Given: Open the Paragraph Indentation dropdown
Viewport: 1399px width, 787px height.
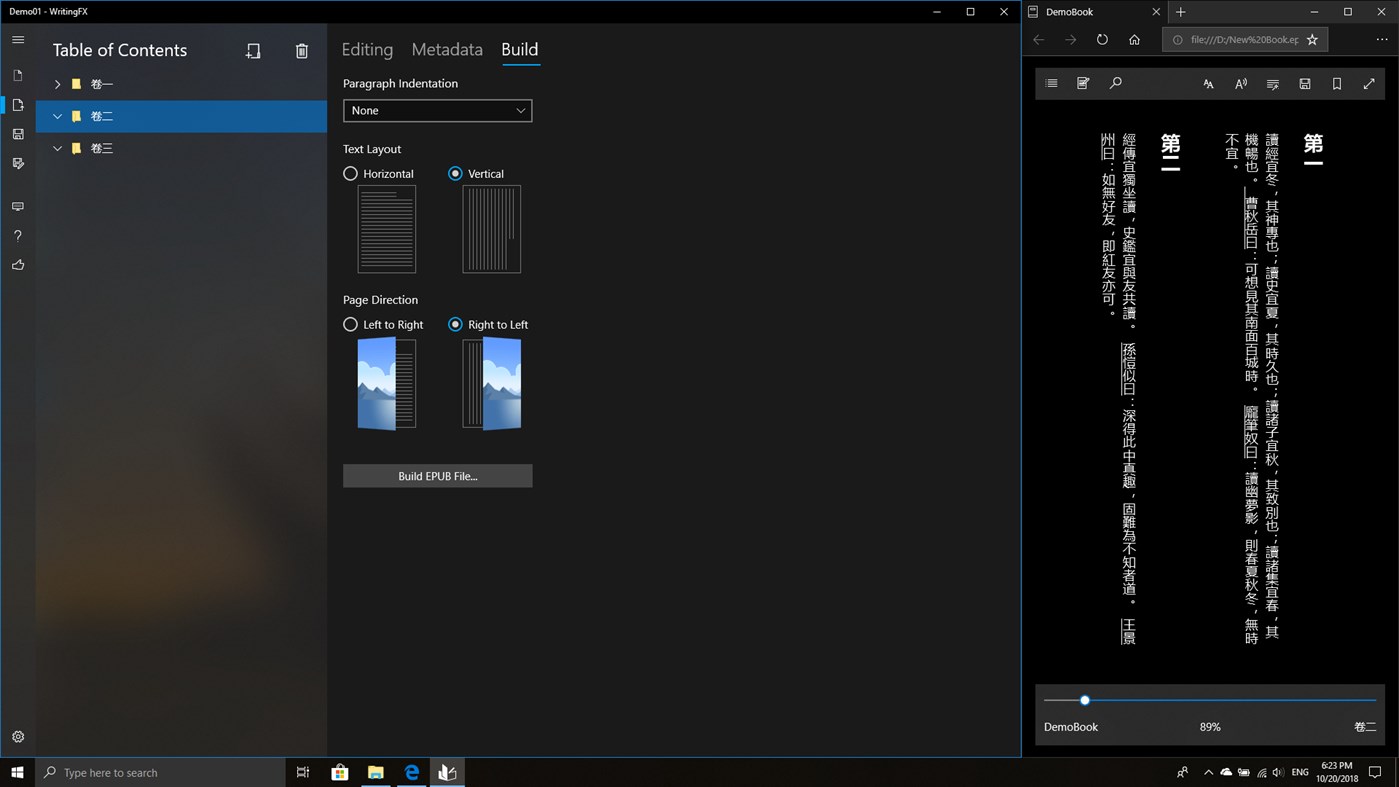Looking at the screenshot, I should point(437,110).
